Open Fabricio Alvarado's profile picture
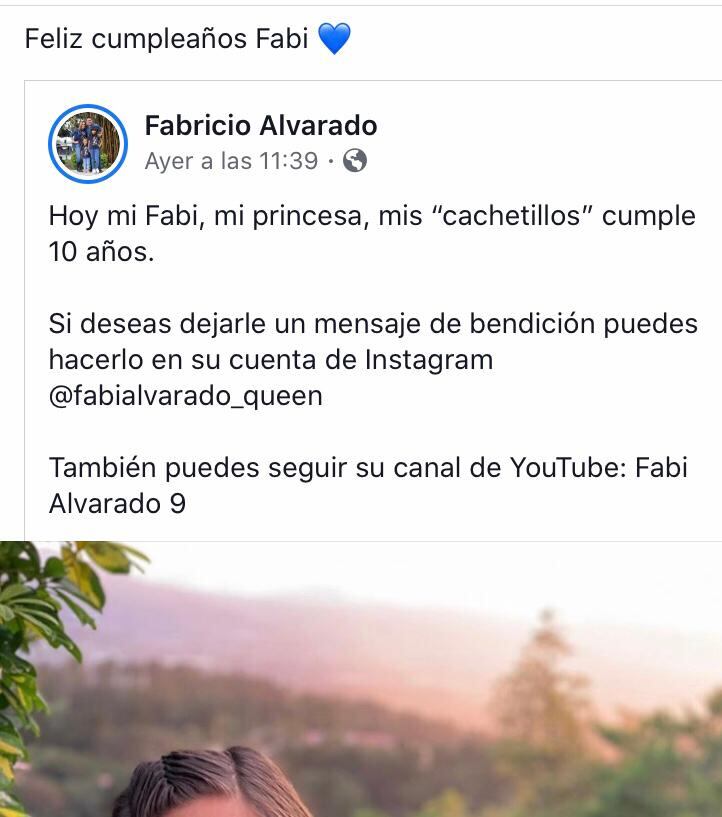The image size is (722, 817). pos(88,144)
